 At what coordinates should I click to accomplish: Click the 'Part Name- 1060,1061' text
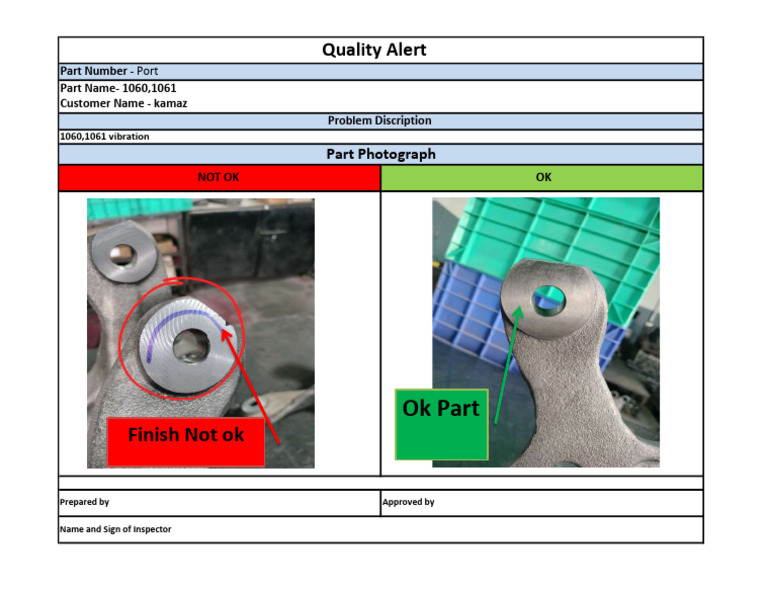tap(118, 88)
